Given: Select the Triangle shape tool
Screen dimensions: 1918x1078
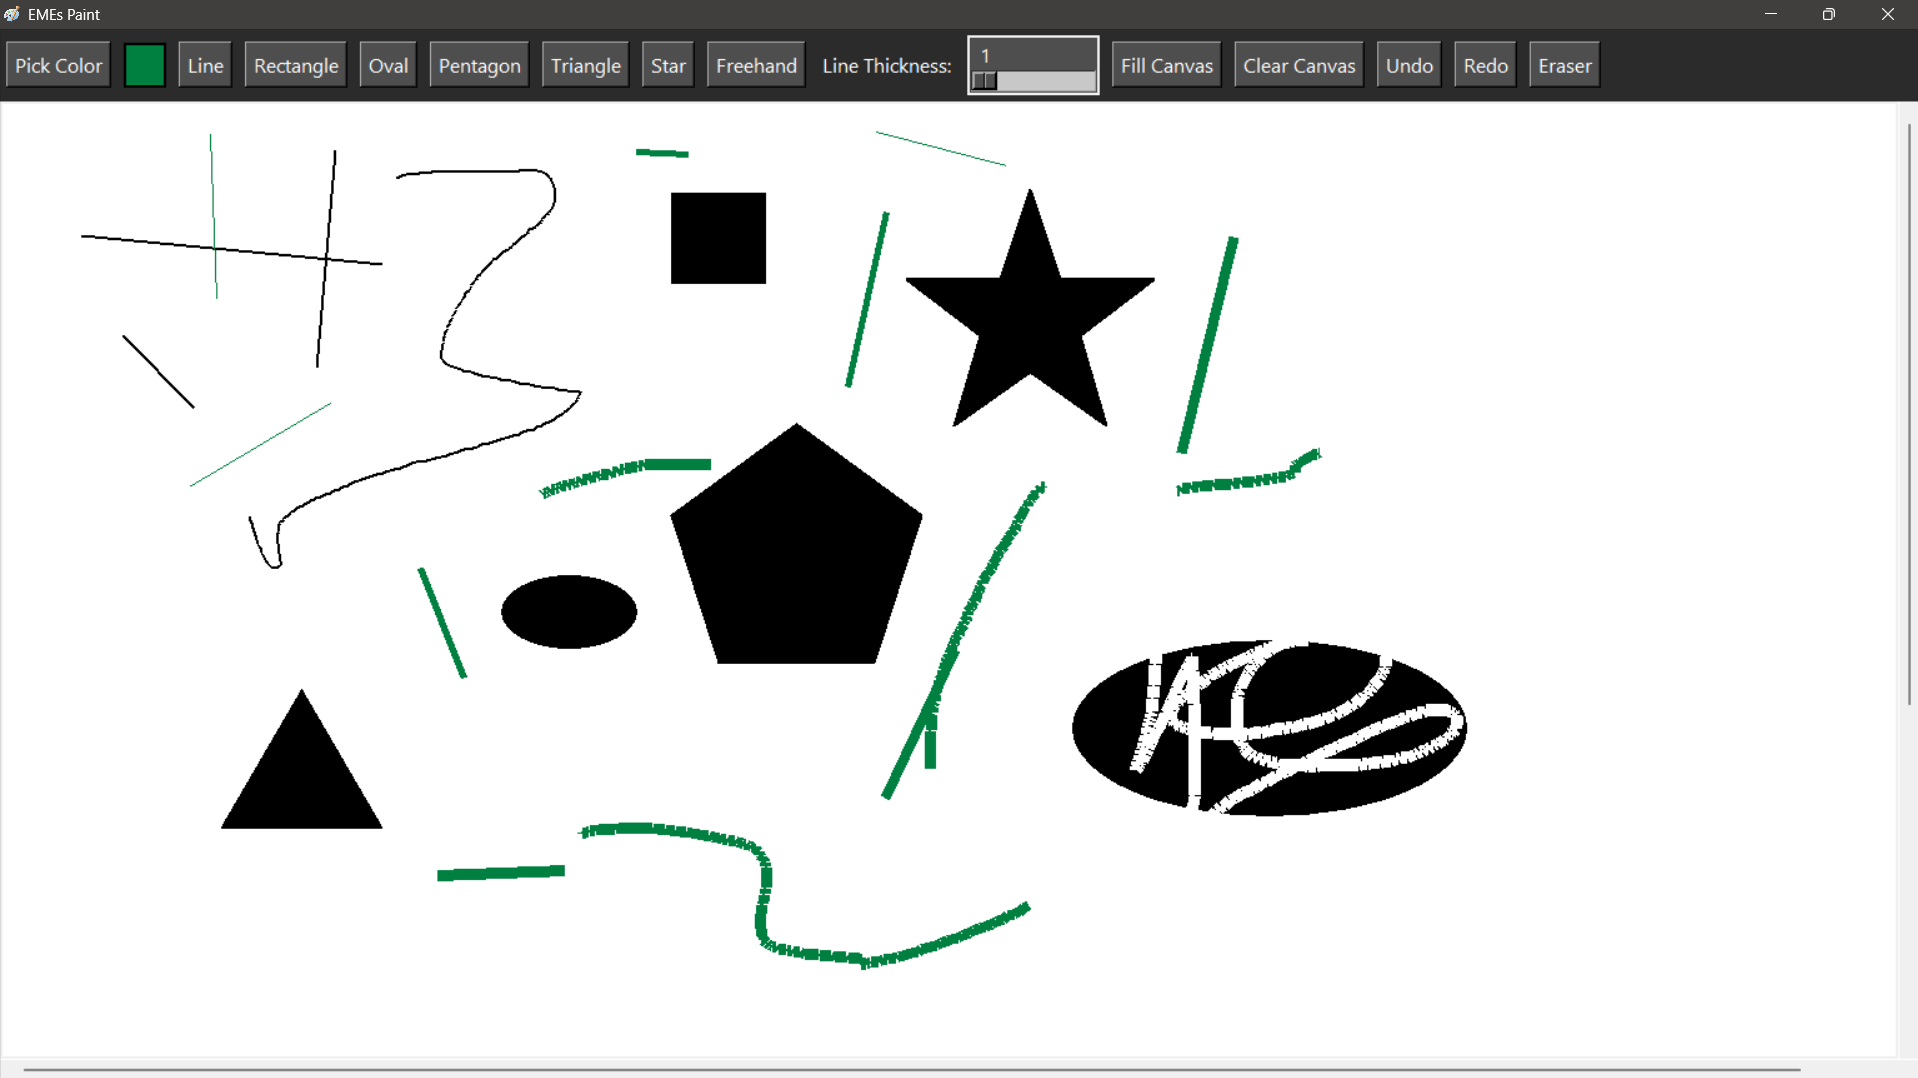Looking at the screenshot, I should [584, 64].
